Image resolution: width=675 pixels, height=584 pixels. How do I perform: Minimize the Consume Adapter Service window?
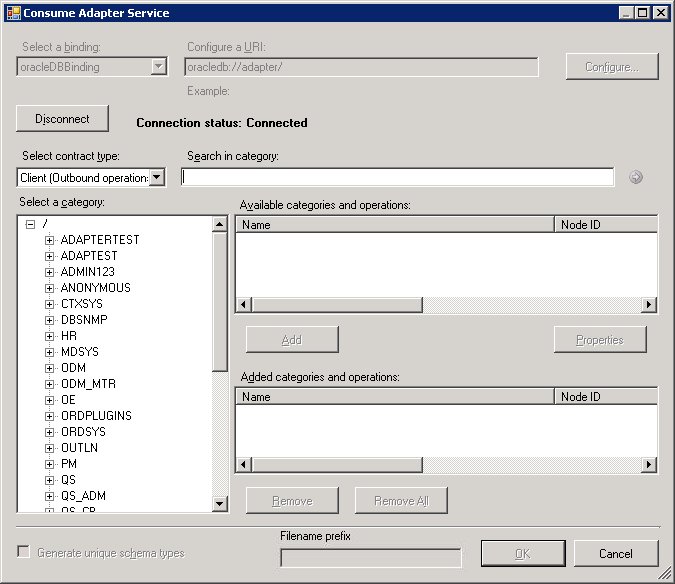pyautogui.click(x=626, y=12)
